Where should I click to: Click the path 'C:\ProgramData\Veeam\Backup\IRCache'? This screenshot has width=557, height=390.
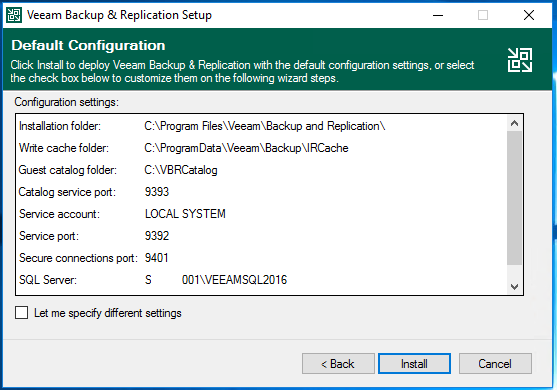[246, 148]
